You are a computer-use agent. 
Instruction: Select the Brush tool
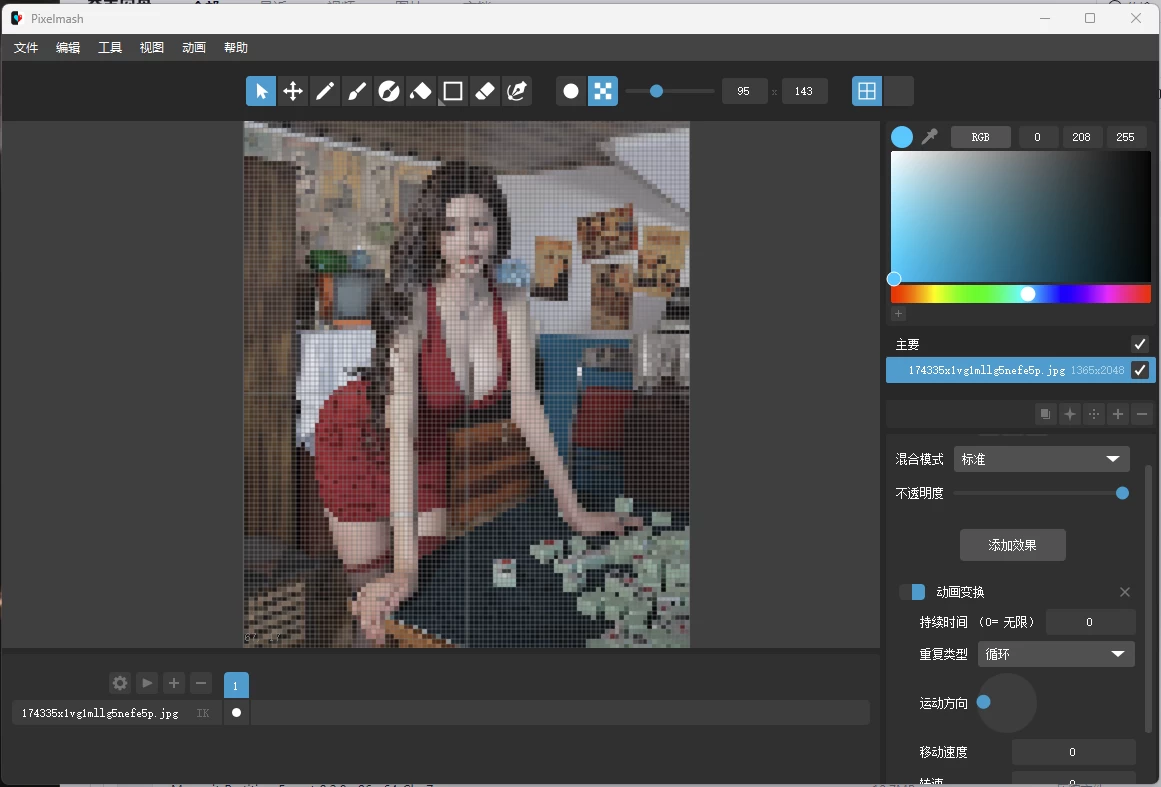[x=357, y=91]
